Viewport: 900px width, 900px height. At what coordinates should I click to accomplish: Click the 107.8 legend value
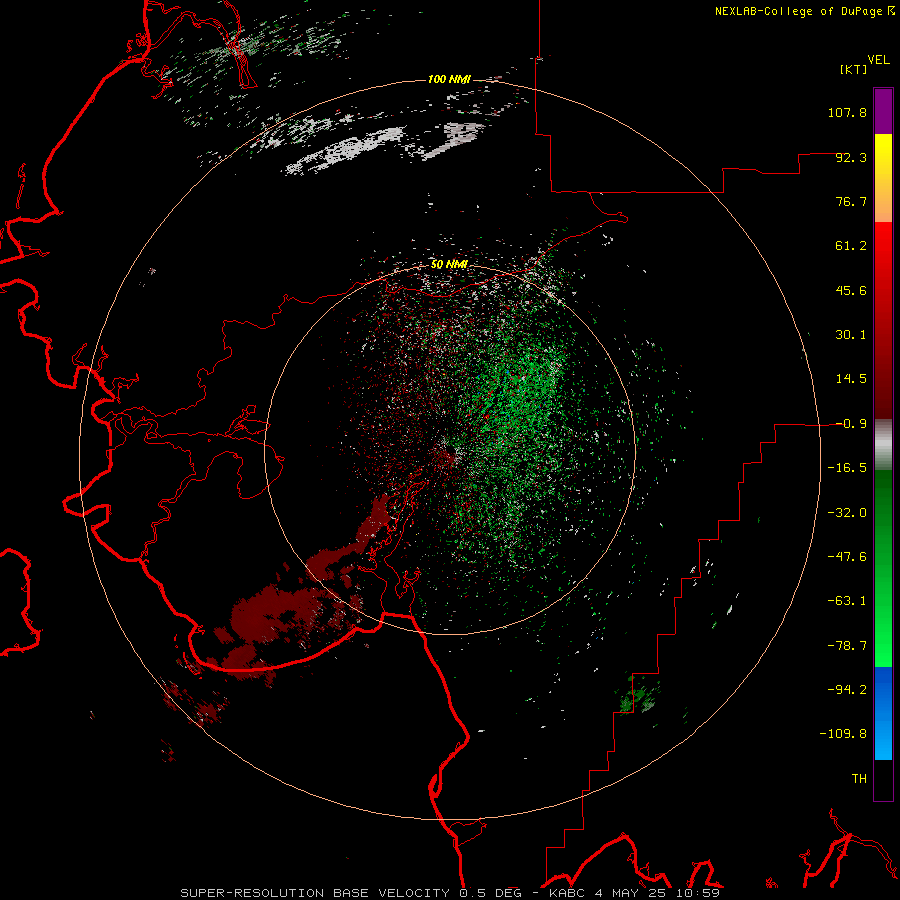(x=847, y=112)
